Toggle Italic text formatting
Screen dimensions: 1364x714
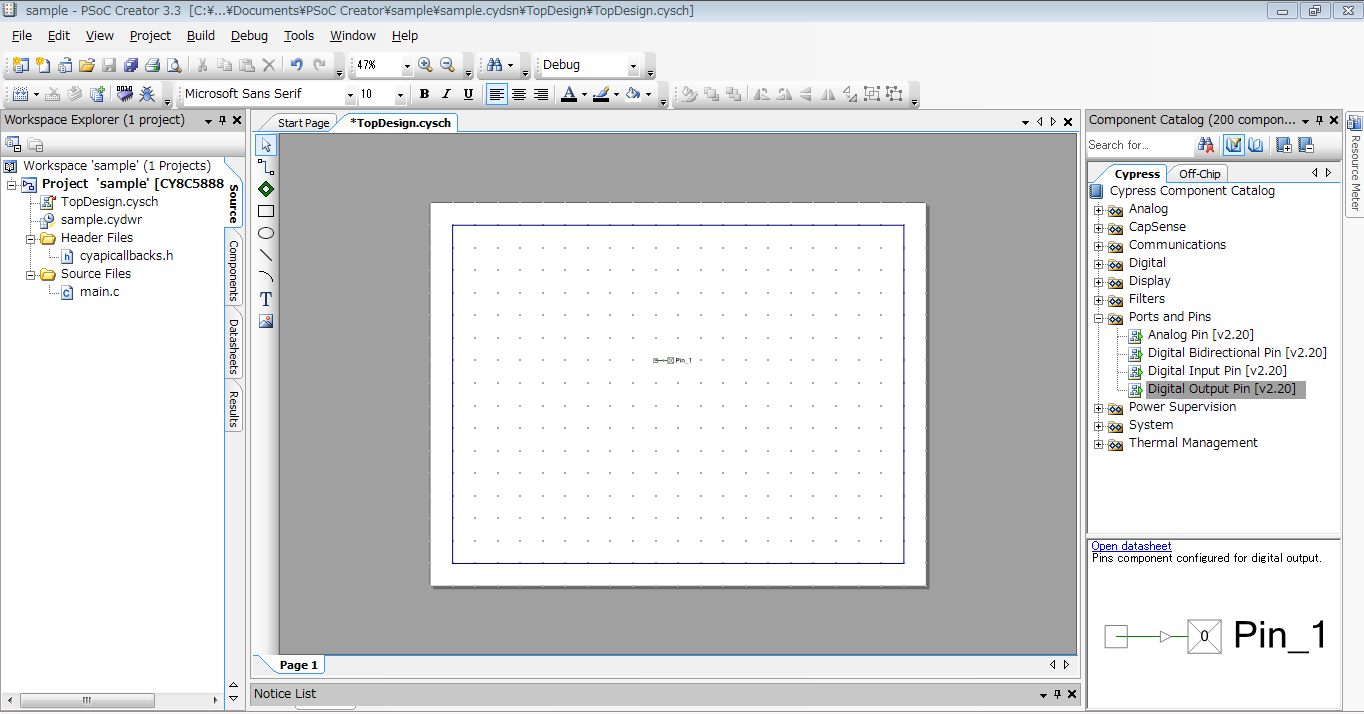(446, 94)
